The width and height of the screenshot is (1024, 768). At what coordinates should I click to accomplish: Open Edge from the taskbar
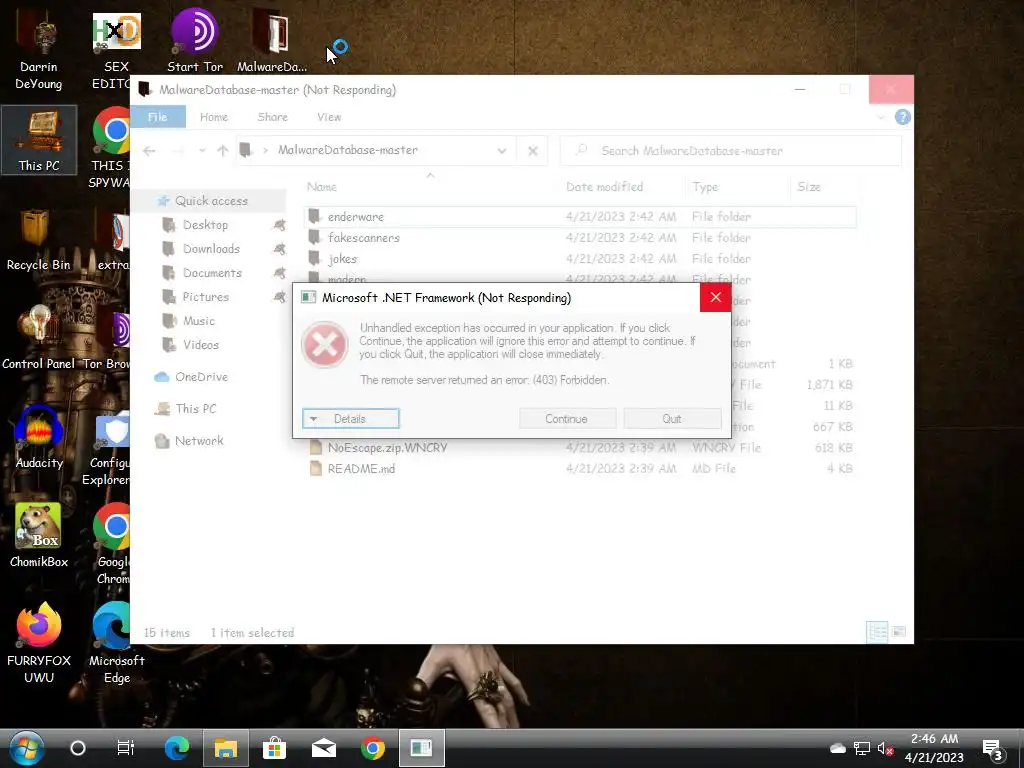click(176, 748)
